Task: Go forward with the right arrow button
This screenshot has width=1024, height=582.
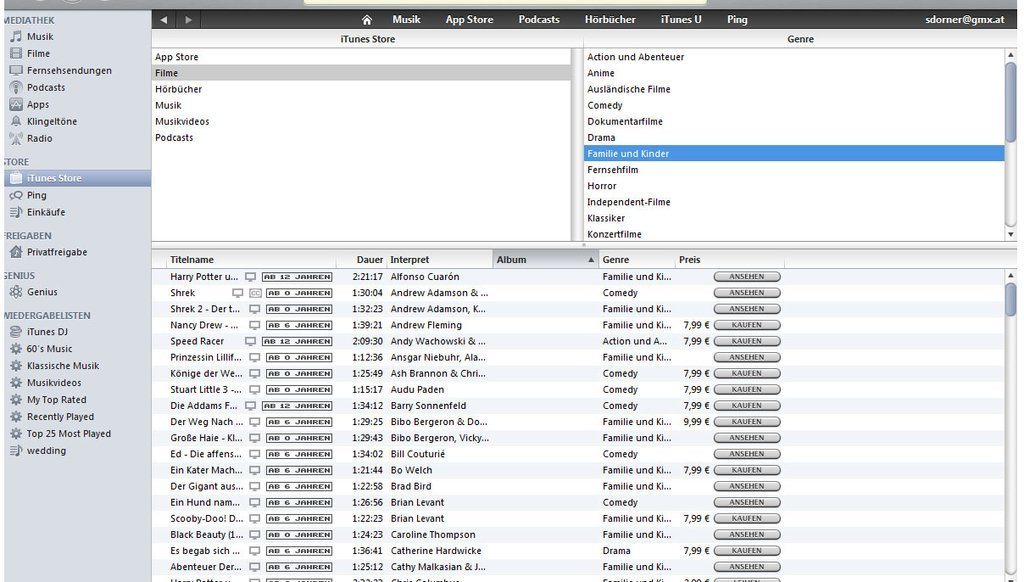Action: pyautogui.click(x=187, y=20)
